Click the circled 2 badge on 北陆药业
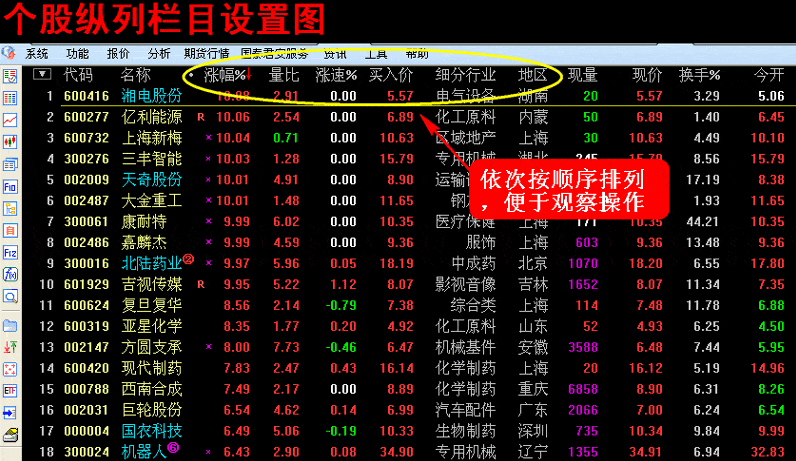The width and height of the screenshot is (796, 461). 188,259
